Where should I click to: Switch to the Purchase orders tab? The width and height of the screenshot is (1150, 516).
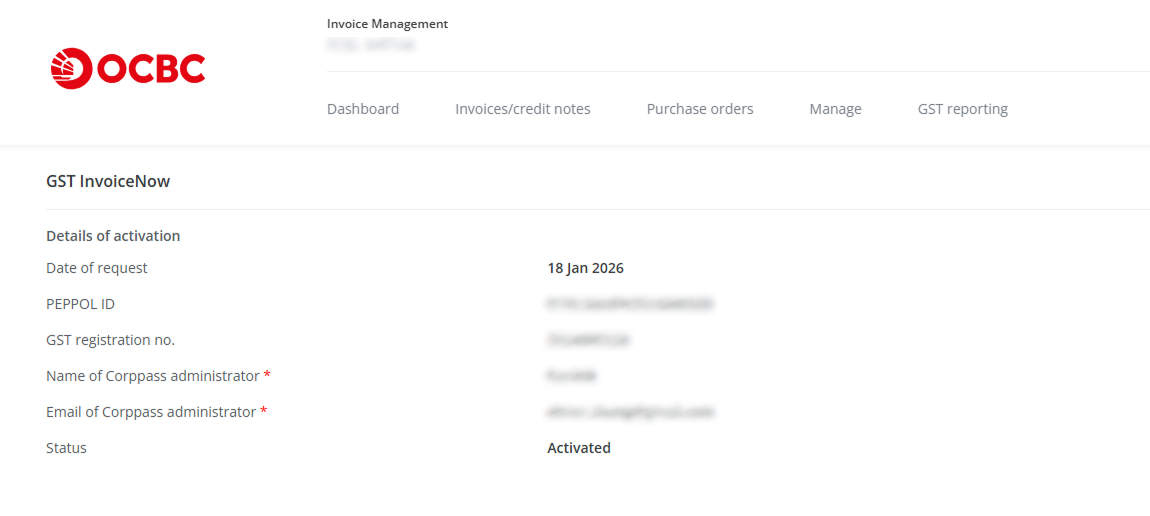coord(700,109)
